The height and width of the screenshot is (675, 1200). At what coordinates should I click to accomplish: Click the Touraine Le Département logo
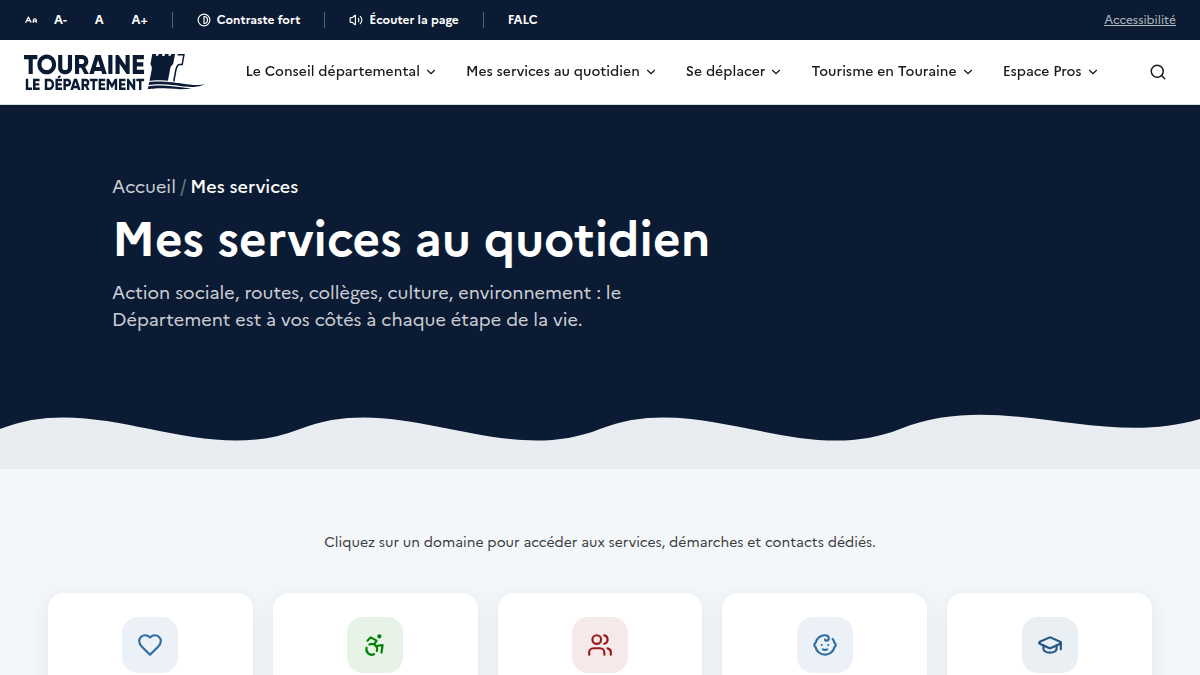coord(113,72)
